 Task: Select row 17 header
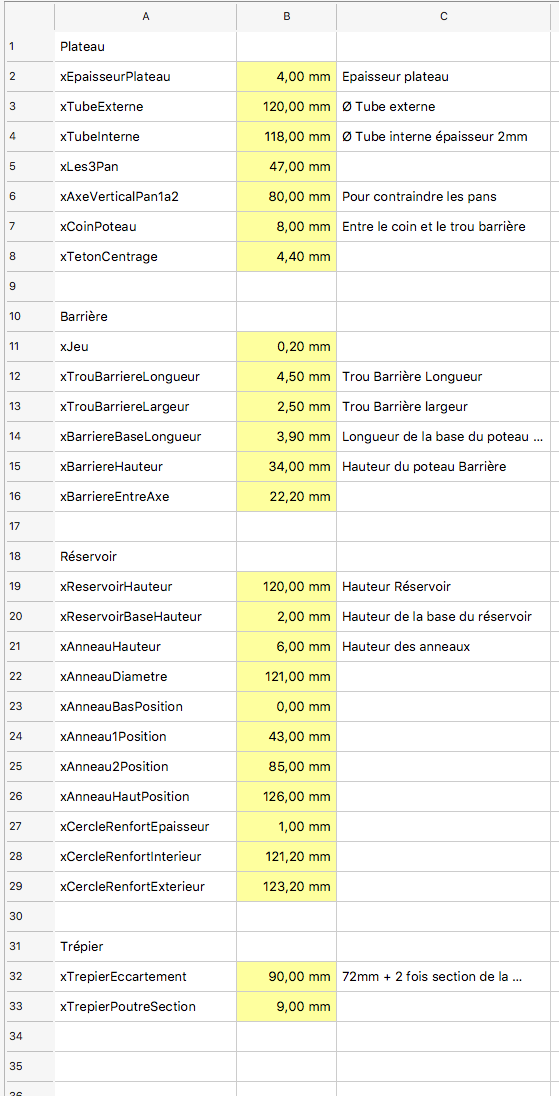(x=27, y=526)
